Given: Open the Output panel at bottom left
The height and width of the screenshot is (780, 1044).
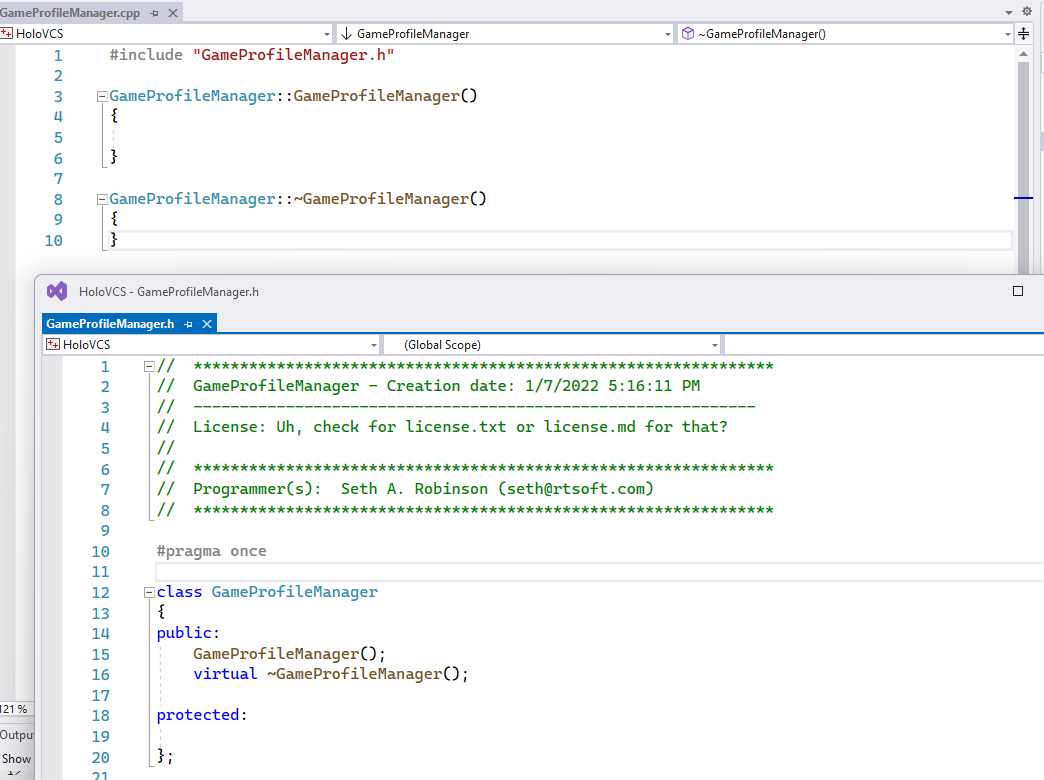Looking at the screenshot, I should [14, 734].
